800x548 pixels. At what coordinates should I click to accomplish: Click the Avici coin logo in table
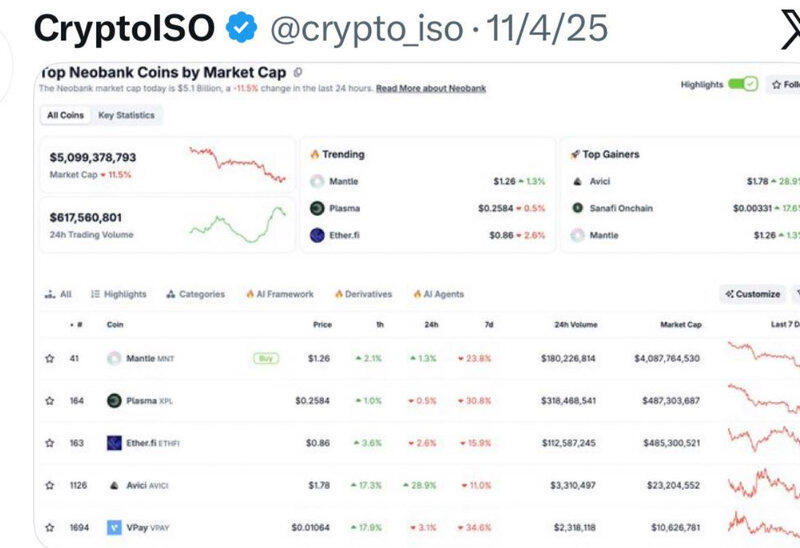click(x=115, y=485)
